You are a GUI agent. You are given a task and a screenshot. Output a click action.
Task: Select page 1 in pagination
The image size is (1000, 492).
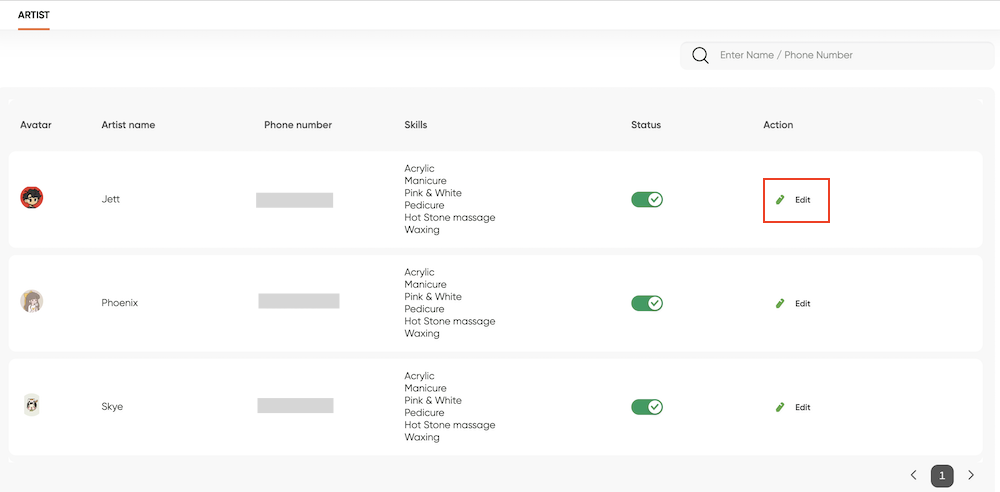[x=942, y=475]
